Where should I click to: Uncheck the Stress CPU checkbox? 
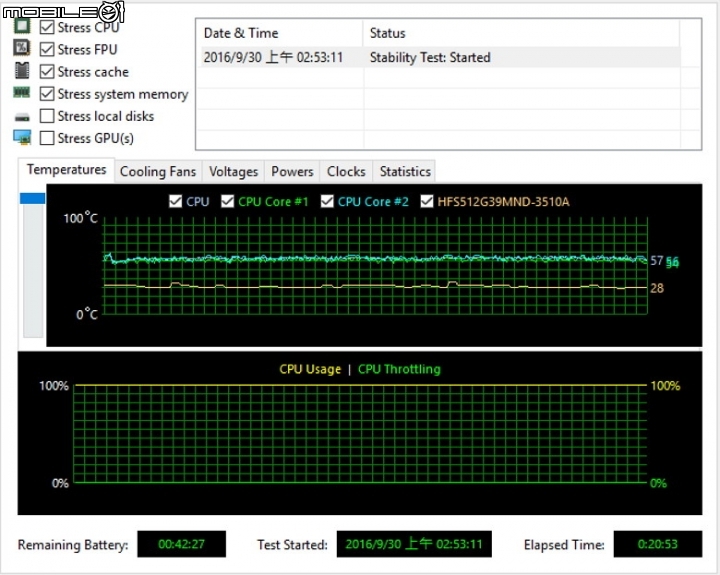pos(47,27)
